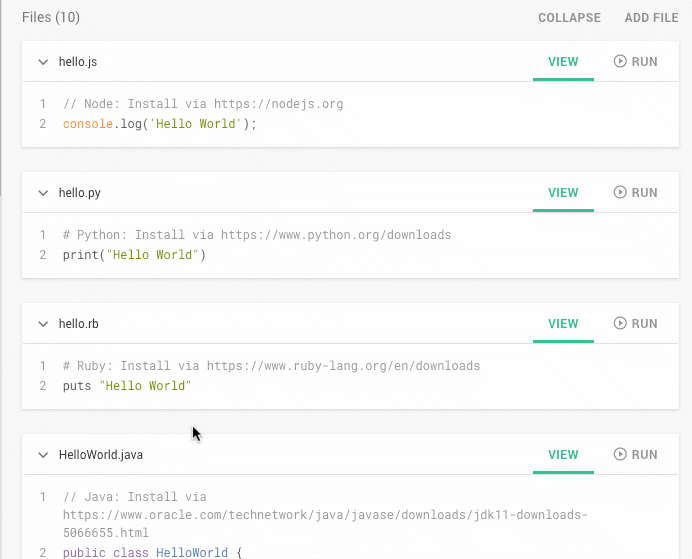Click the '// Java: Install via' comment line

click(x=325, y=514)
